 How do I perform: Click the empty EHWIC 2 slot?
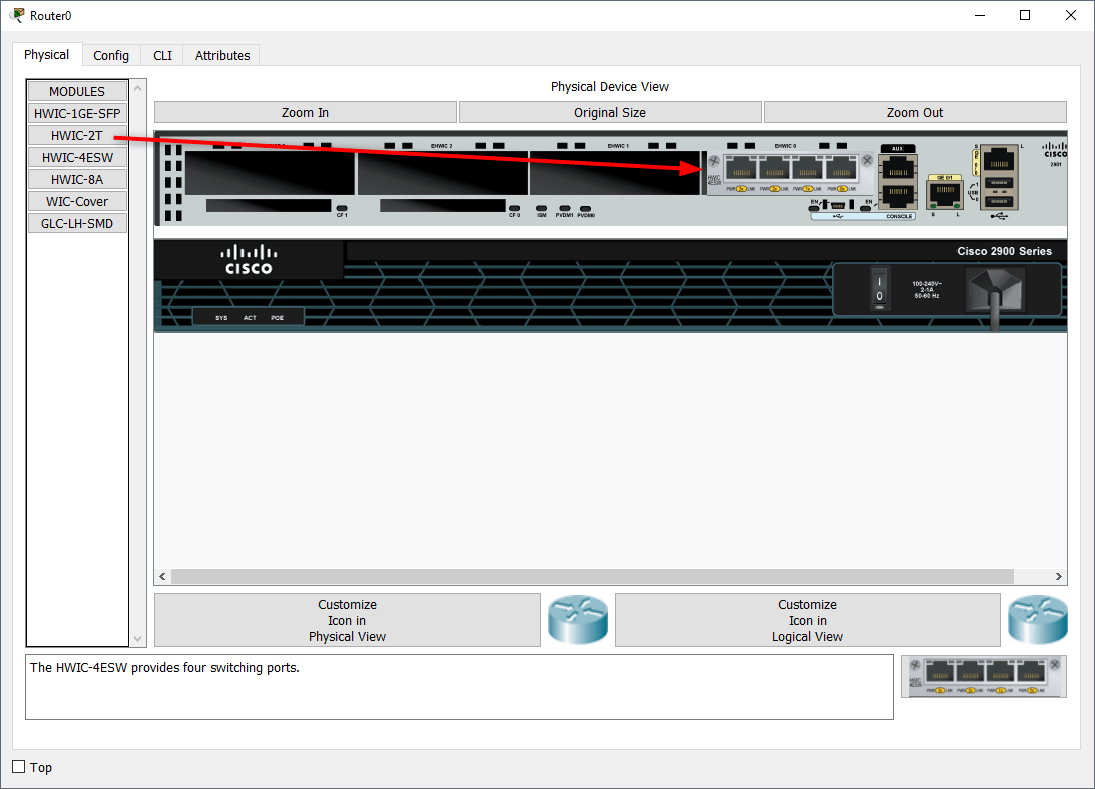pos(443,173)
